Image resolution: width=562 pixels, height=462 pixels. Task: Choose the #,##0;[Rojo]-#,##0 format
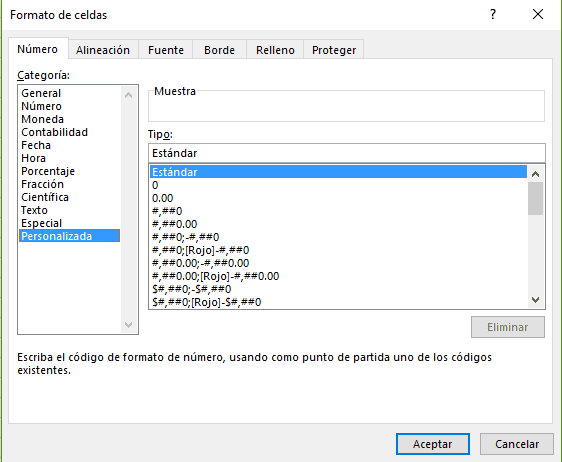point(200,250)
